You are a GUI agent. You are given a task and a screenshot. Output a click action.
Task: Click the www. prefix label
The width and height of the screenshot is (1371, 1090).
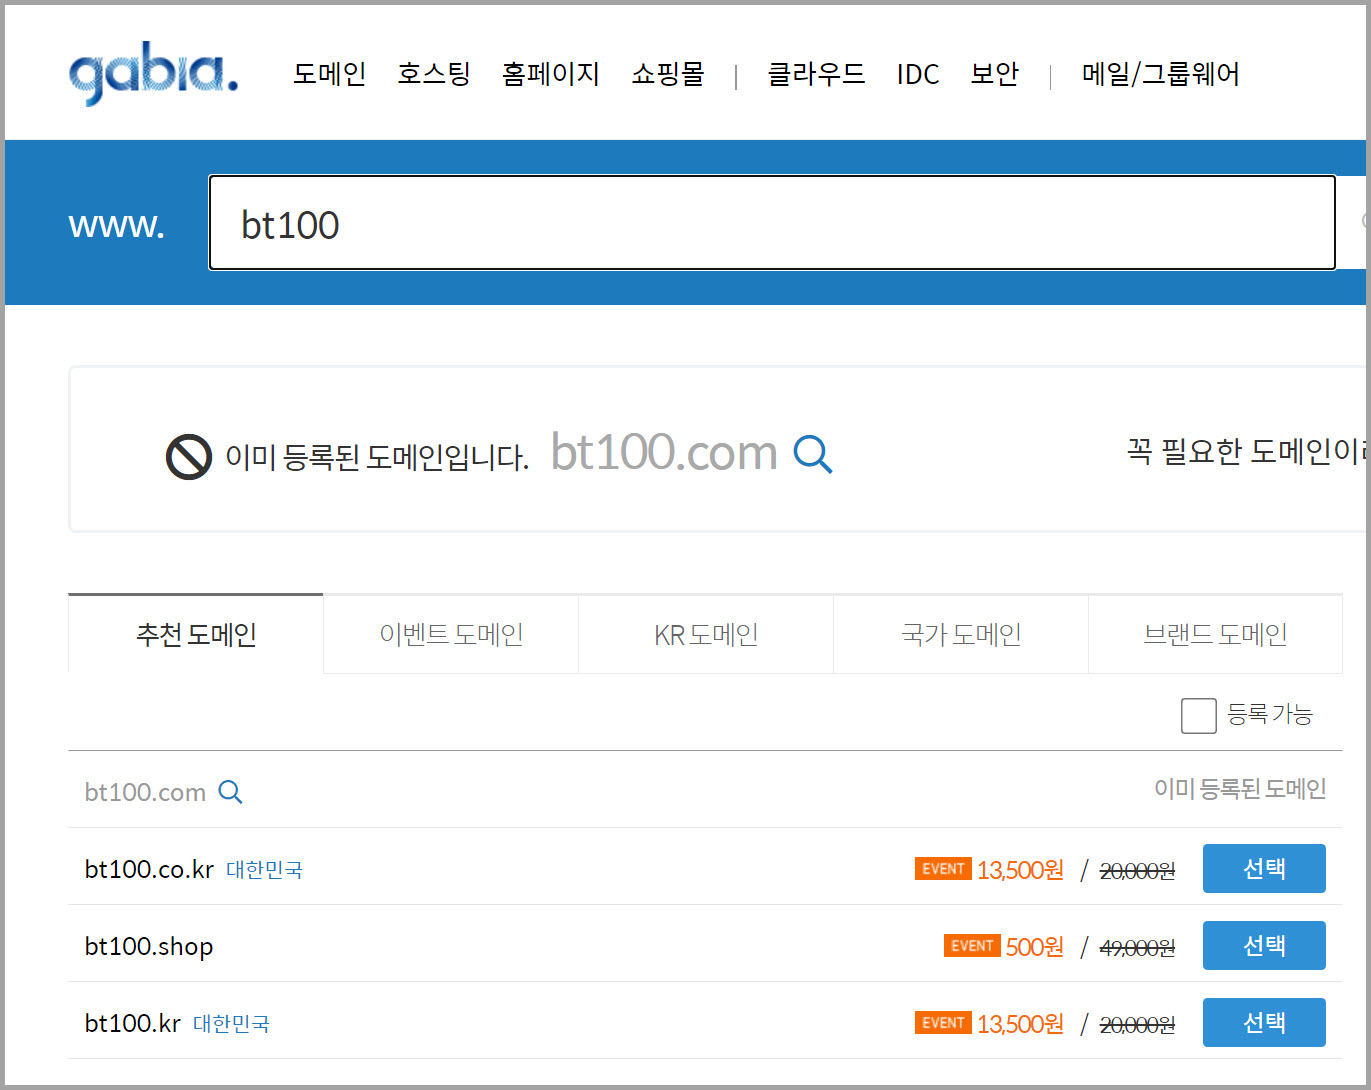(117, 225)
